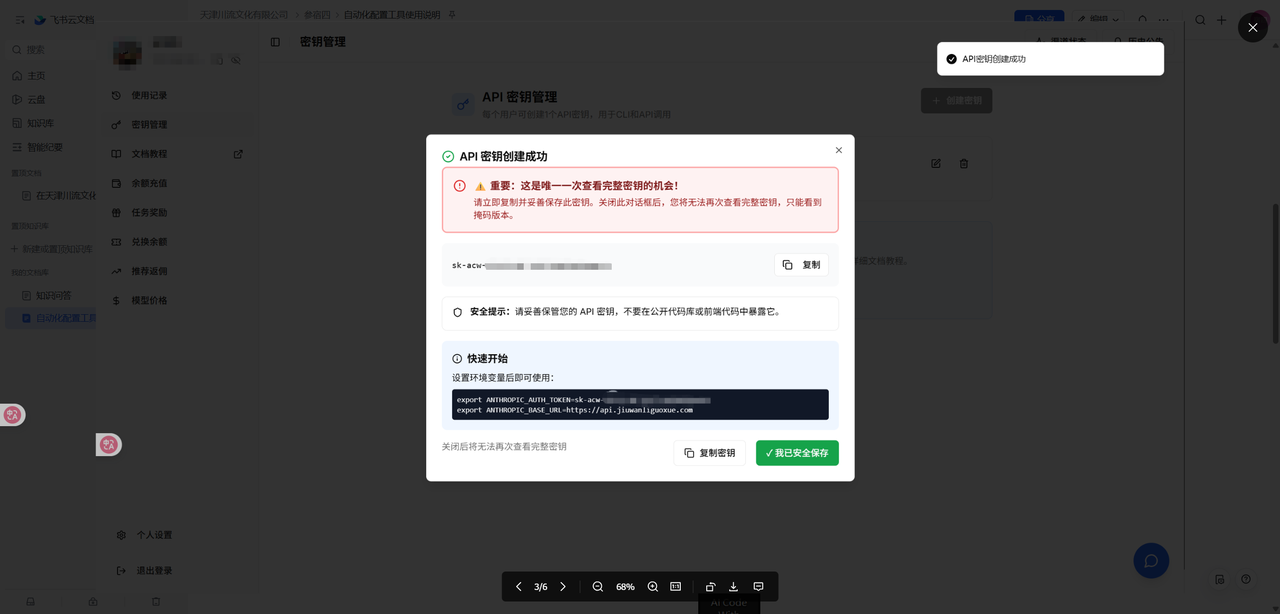
Task: Zoom out using the minus magnifier
Action: pos(598,587)
